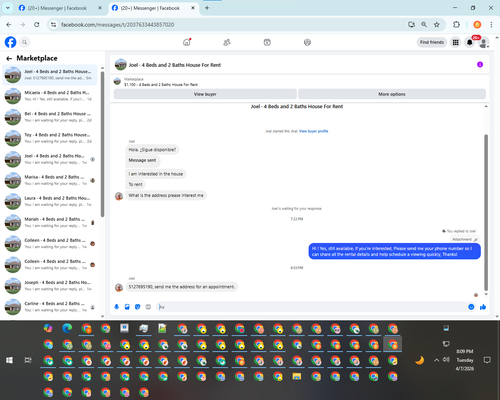Open Chrome profile avatar
This screenshot has width=500, height=400.
(477, 25)
